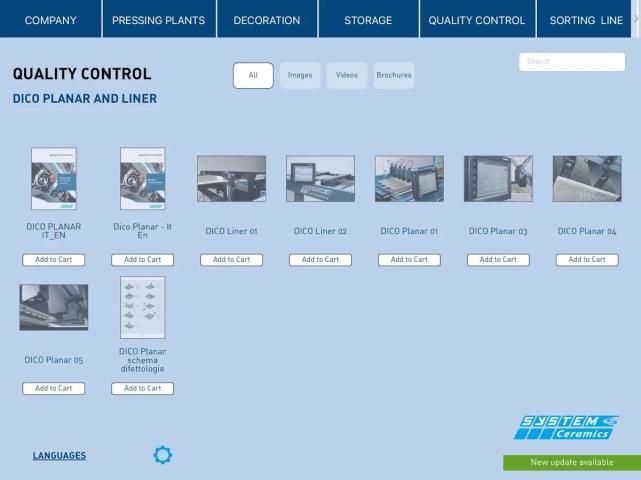
Task: Filter content by Videos
Action: point(346,75)
